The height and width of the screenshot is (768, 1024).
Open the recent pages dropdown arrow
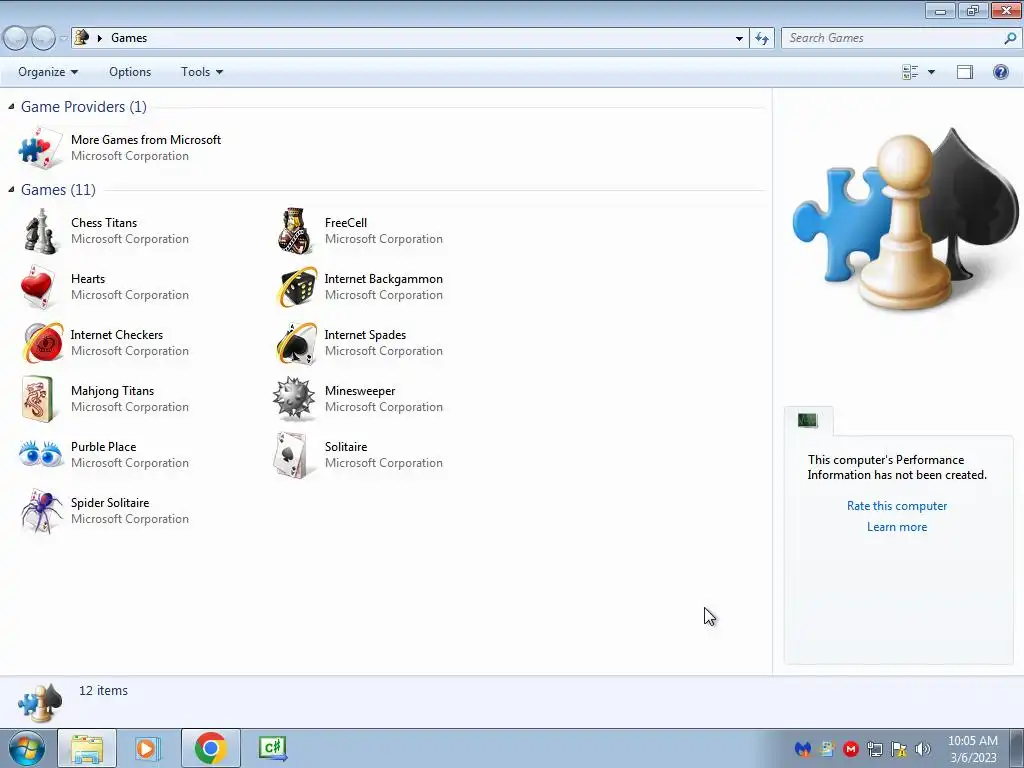coord(63,39)
